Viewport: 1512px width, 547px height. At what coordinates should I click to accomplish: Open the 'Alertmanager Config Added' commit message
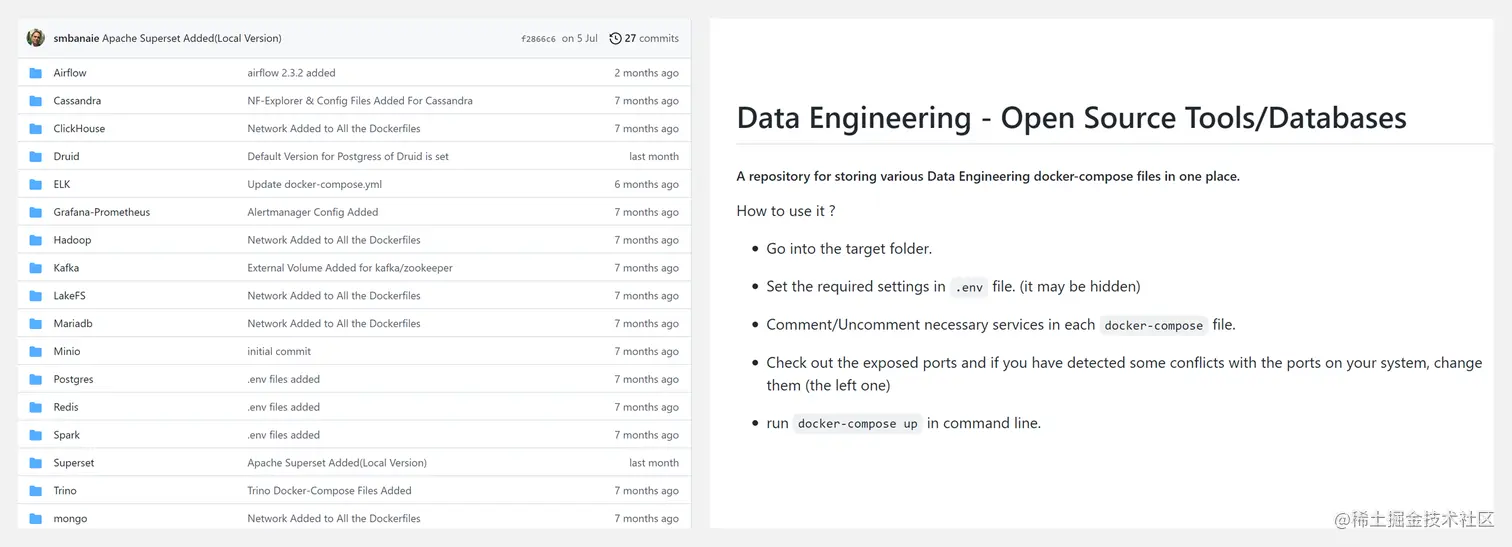312,212
